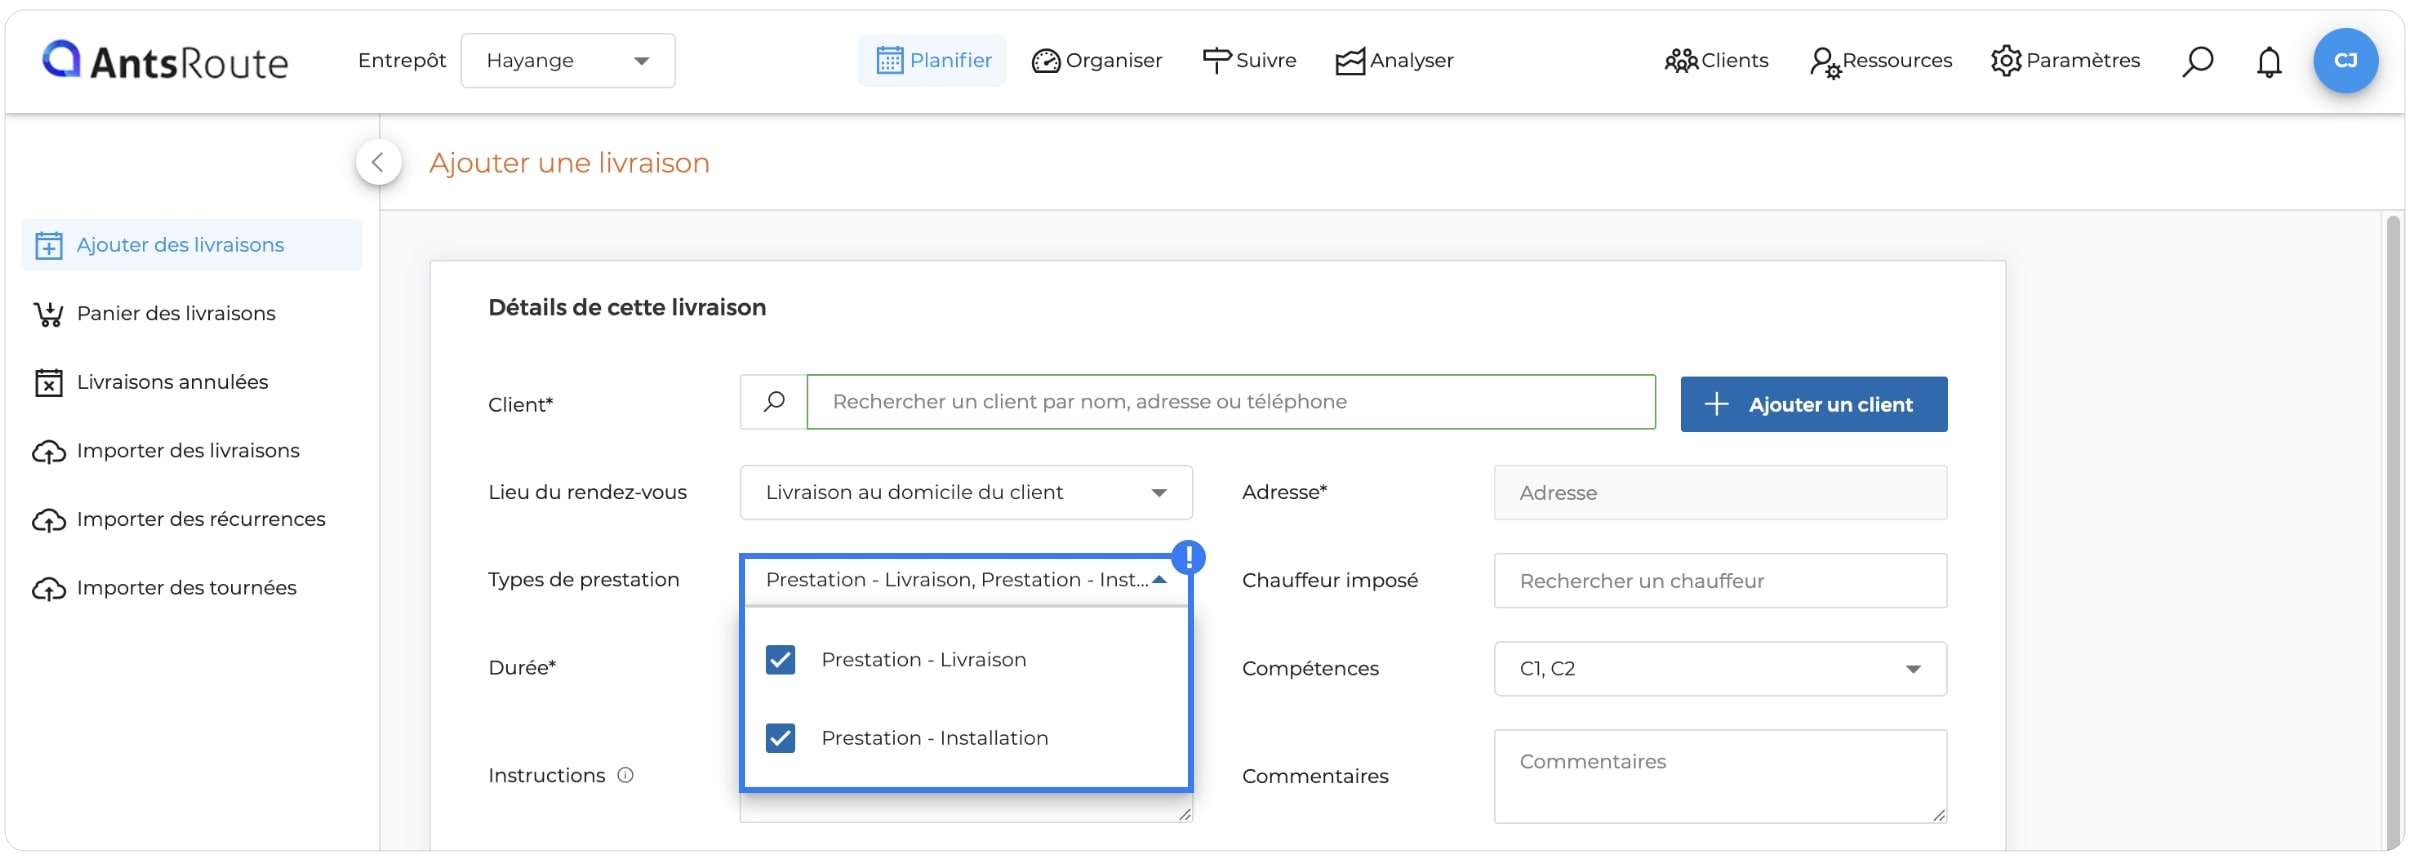2410x863 pixels.
Task: Click the Rechercher un chauffeur field
Action: click(x=1720, y=581)
